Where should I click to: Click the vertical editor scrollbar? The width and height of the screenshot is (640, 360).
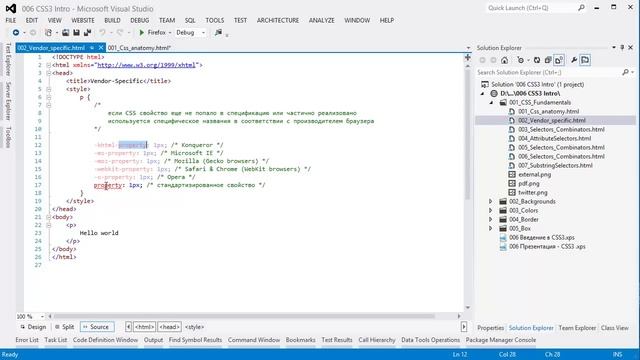coord(468,135)
